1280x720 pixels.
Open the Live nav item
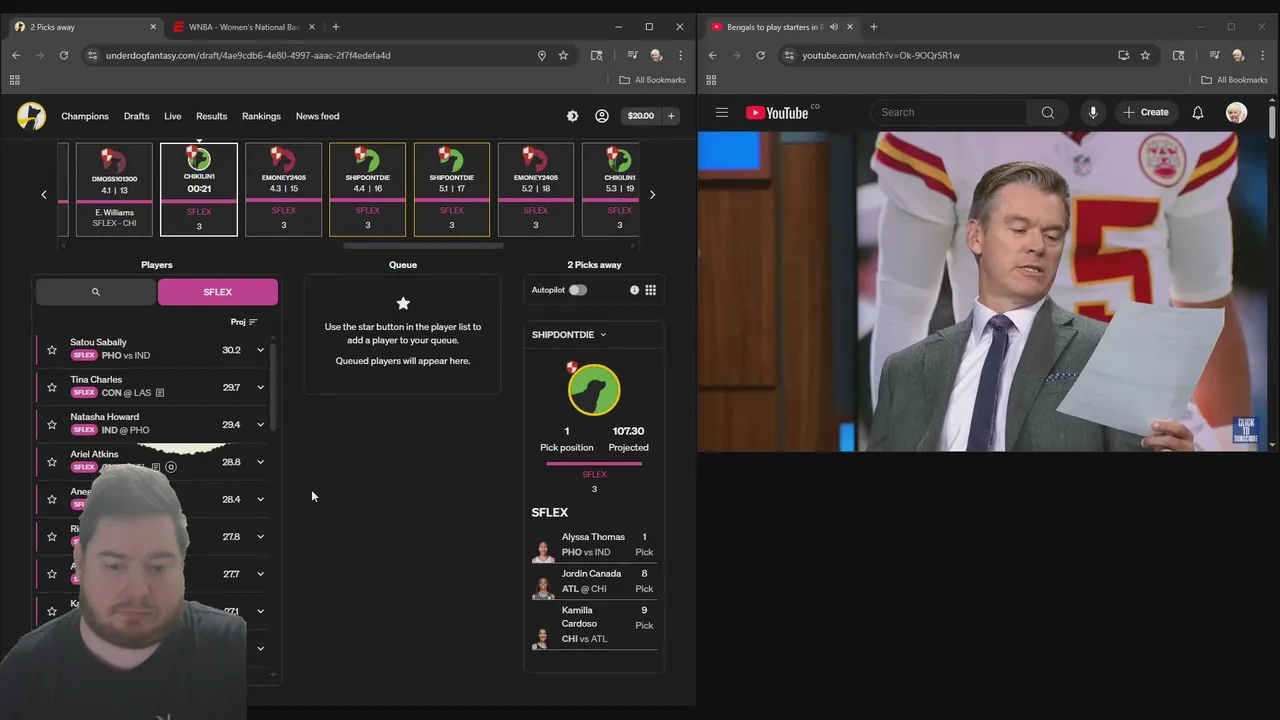173,116
